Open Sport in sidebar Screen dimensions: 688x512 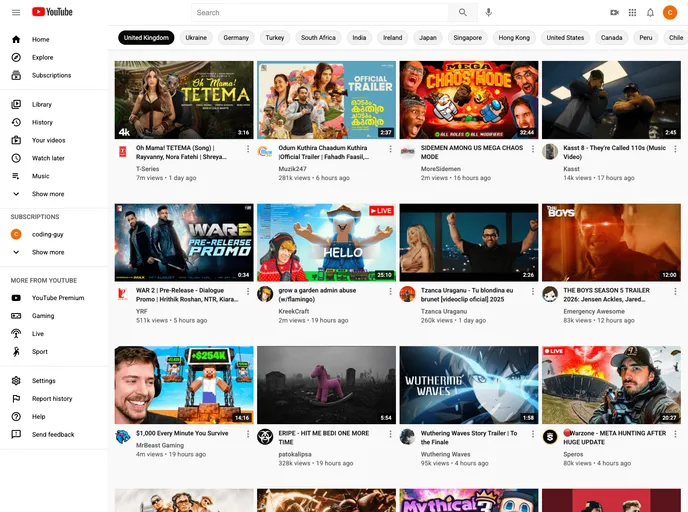pos(54,352)
